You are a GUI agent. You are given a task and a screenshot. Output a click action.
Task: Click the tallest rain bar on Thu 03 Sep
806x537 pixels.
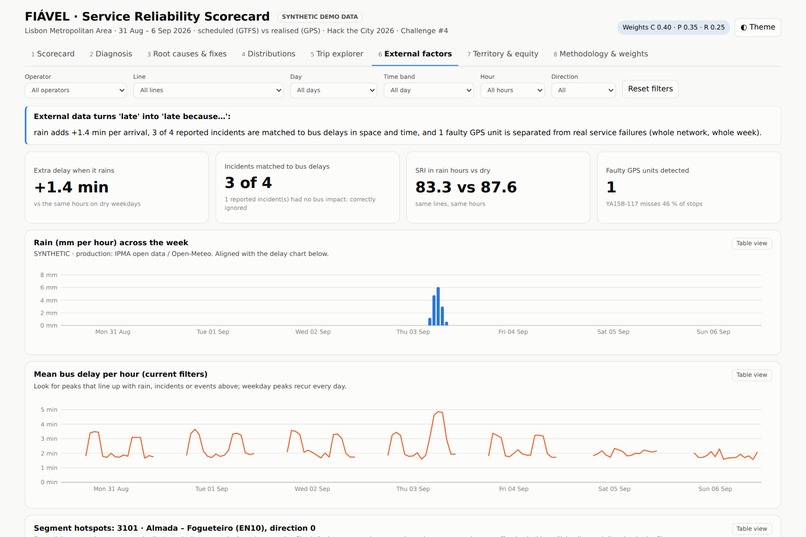pyautogui.click(x=438, y=306)
